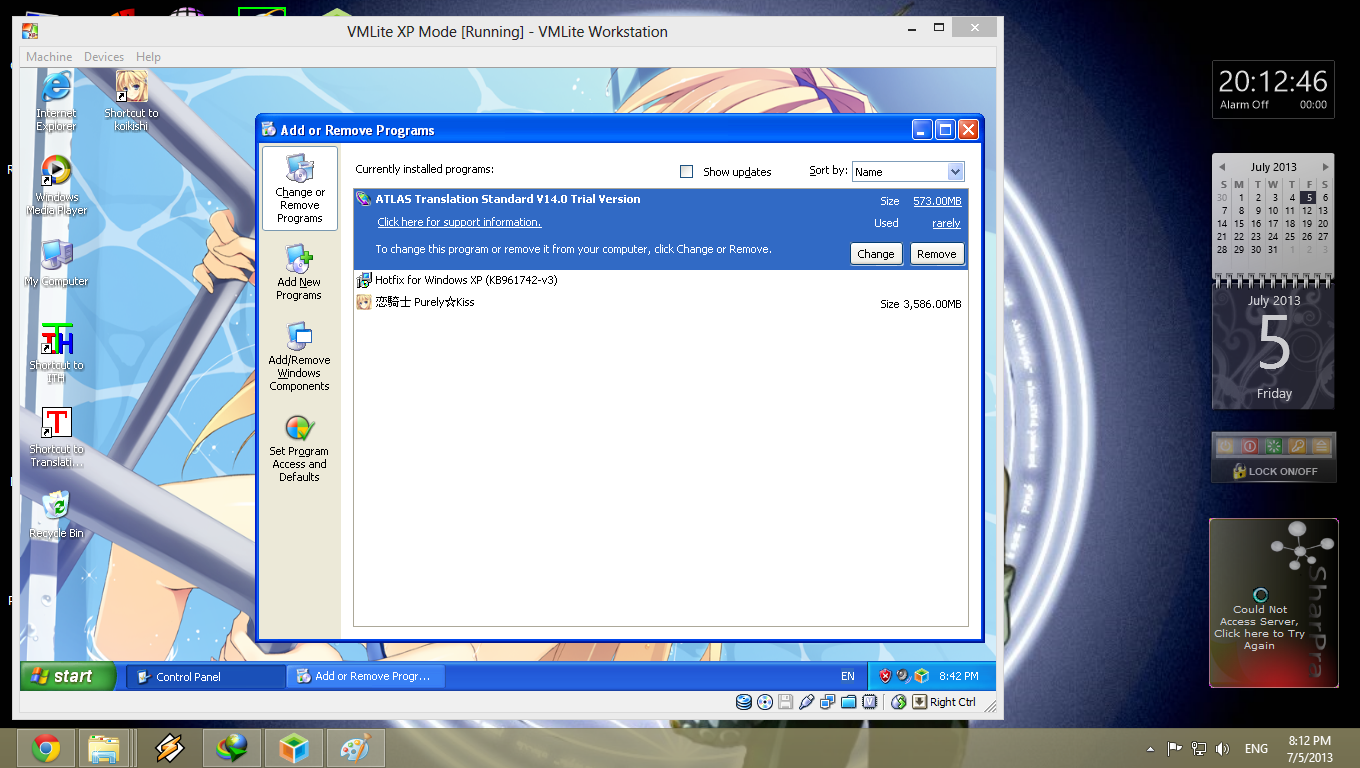
Task: Select Add or Remove Programs taskbar button
Action: pos(366,677)
